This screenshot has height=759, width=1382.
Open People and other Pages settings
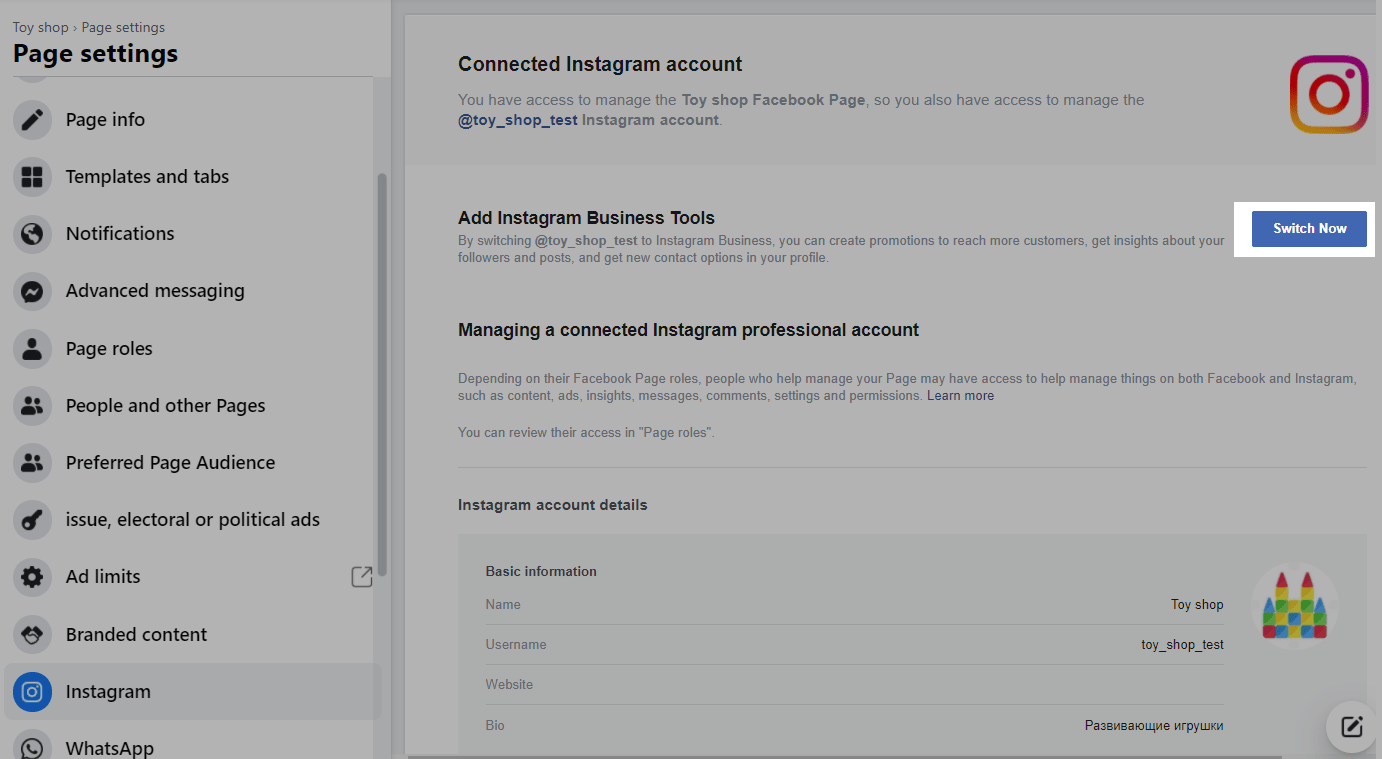point(165,406)
